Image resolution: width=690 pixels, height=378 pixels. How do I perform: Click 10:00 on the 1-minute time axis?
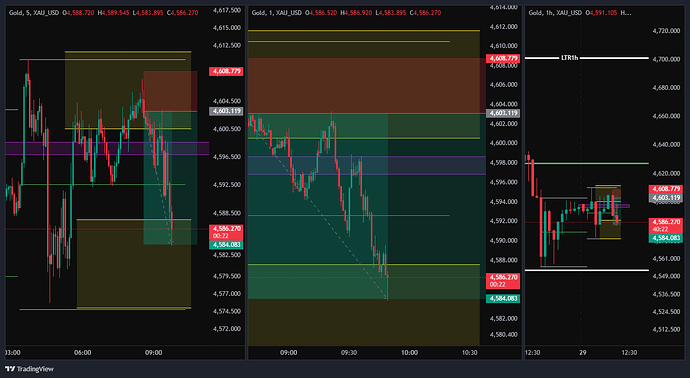[409, 352]
